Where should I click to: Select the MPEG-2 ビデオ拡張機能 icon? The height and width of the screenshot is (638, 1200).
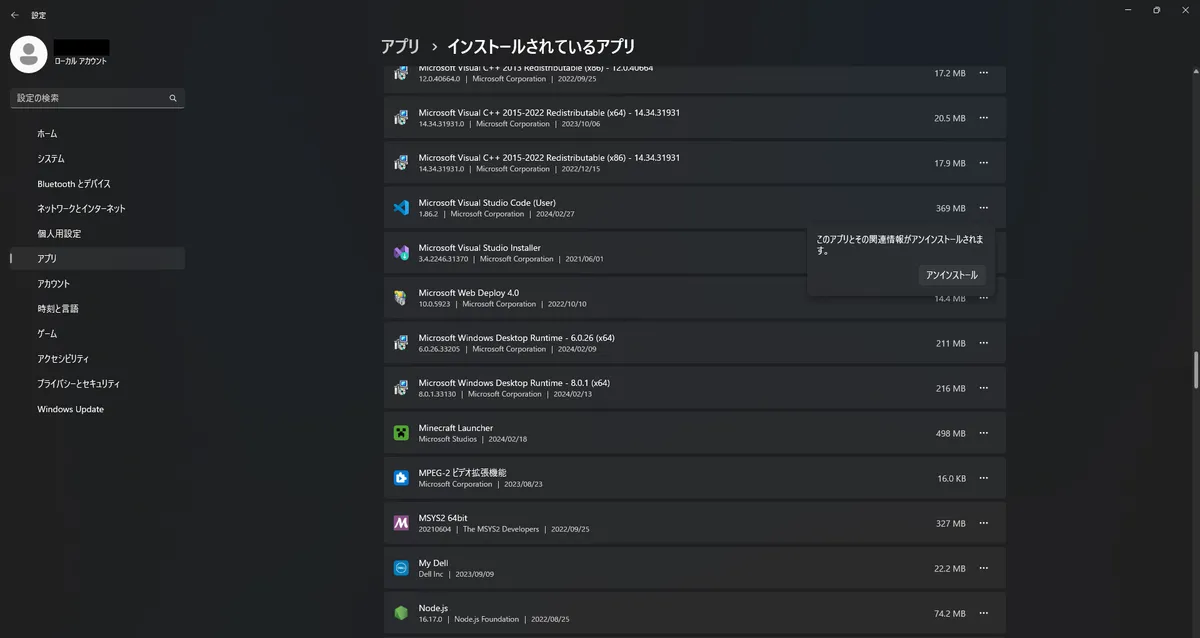pos(401,477)
